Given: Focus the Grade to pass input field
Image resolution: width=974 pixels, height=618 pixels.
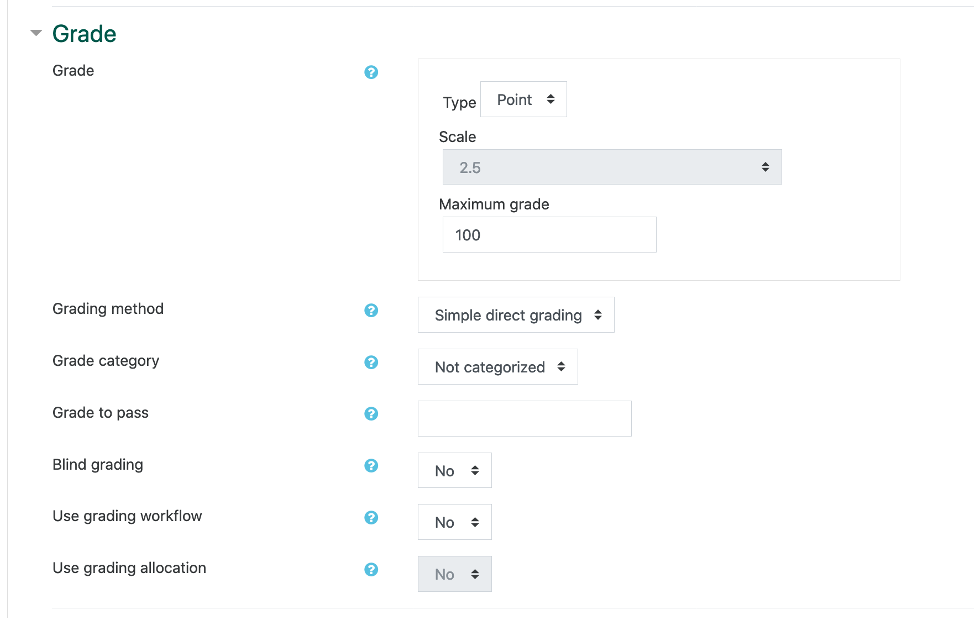Looking at the screenshot, I should [x=524, y=418].
